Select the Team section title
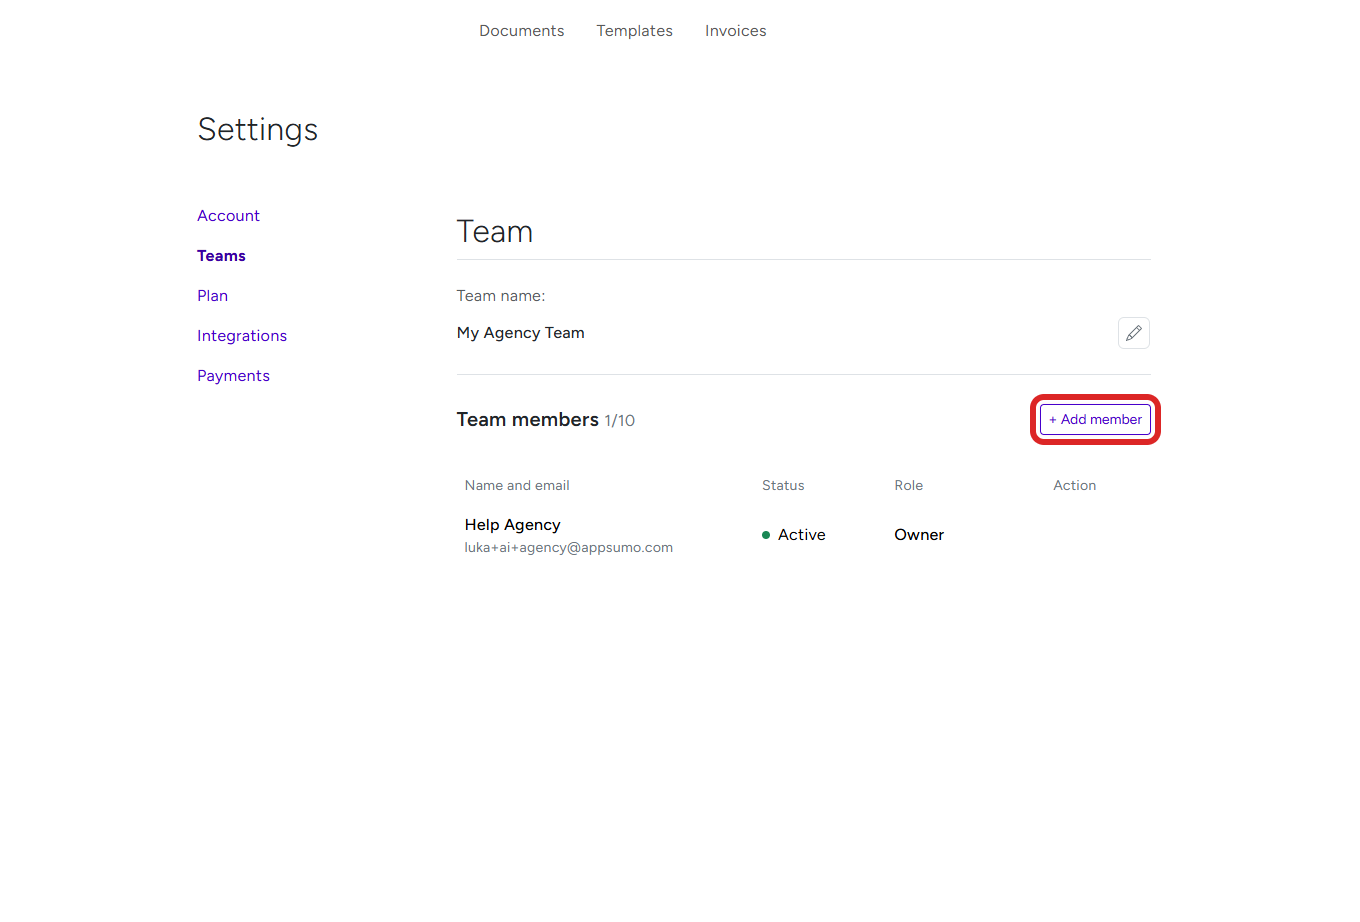The image size is (1360, 922). [494, 231]
